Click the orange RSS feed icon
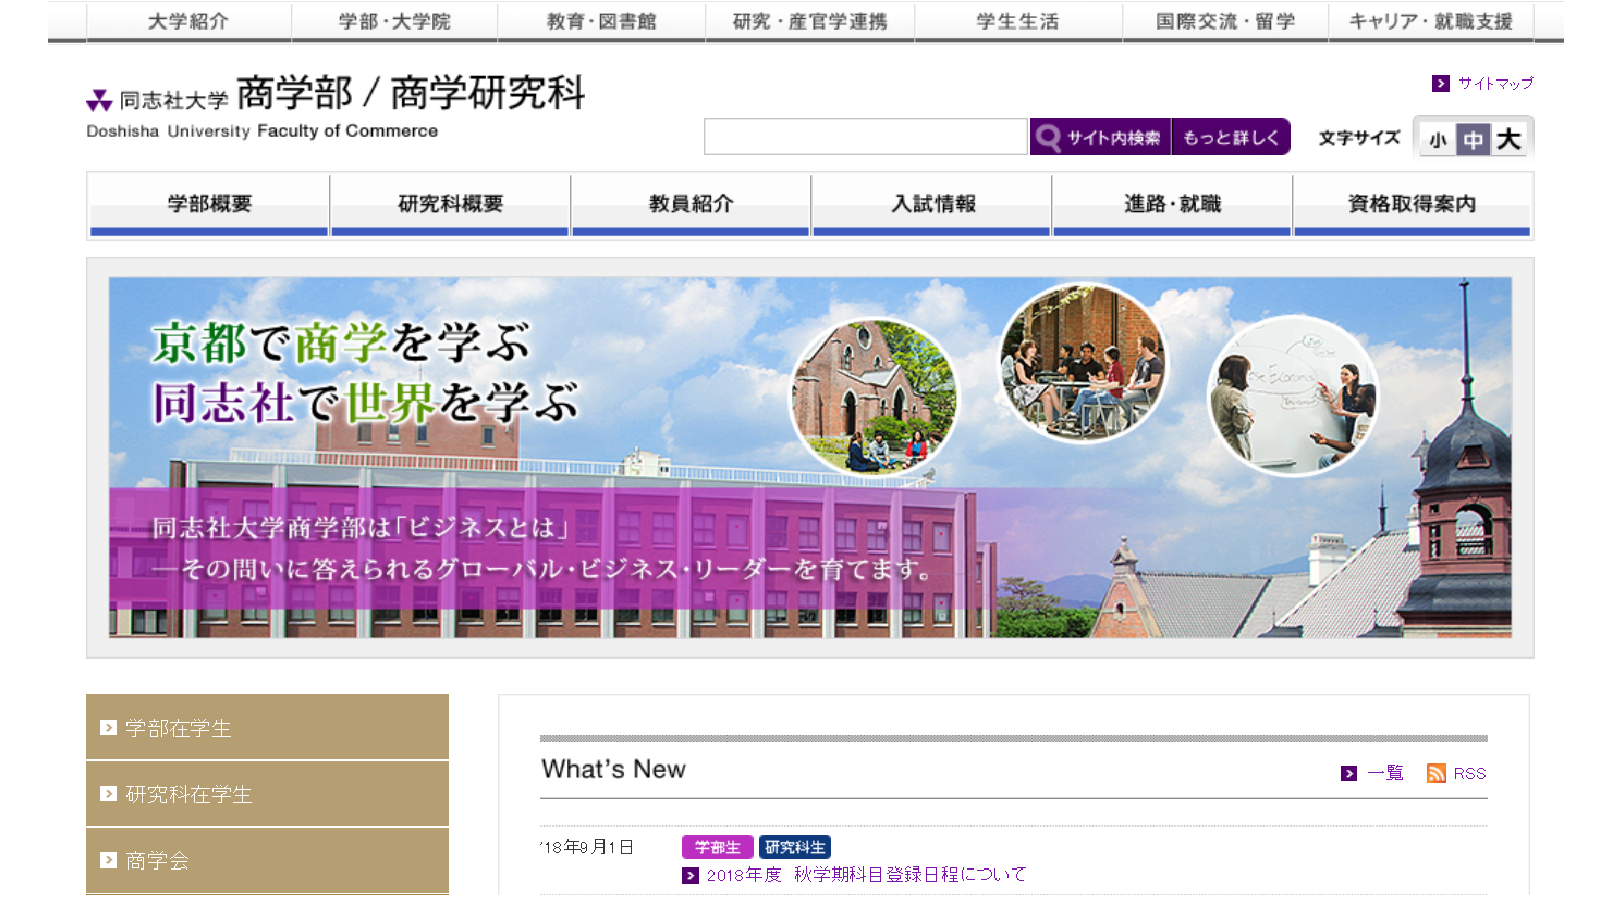The width and height of the screenshot is (1600, 900). tap(1436, 773)
